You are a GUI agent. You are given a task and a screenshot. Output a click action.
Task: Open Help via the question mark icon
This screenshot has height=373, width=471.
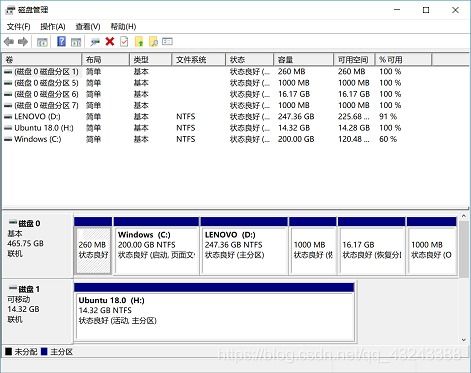click(x=61, y=42)
